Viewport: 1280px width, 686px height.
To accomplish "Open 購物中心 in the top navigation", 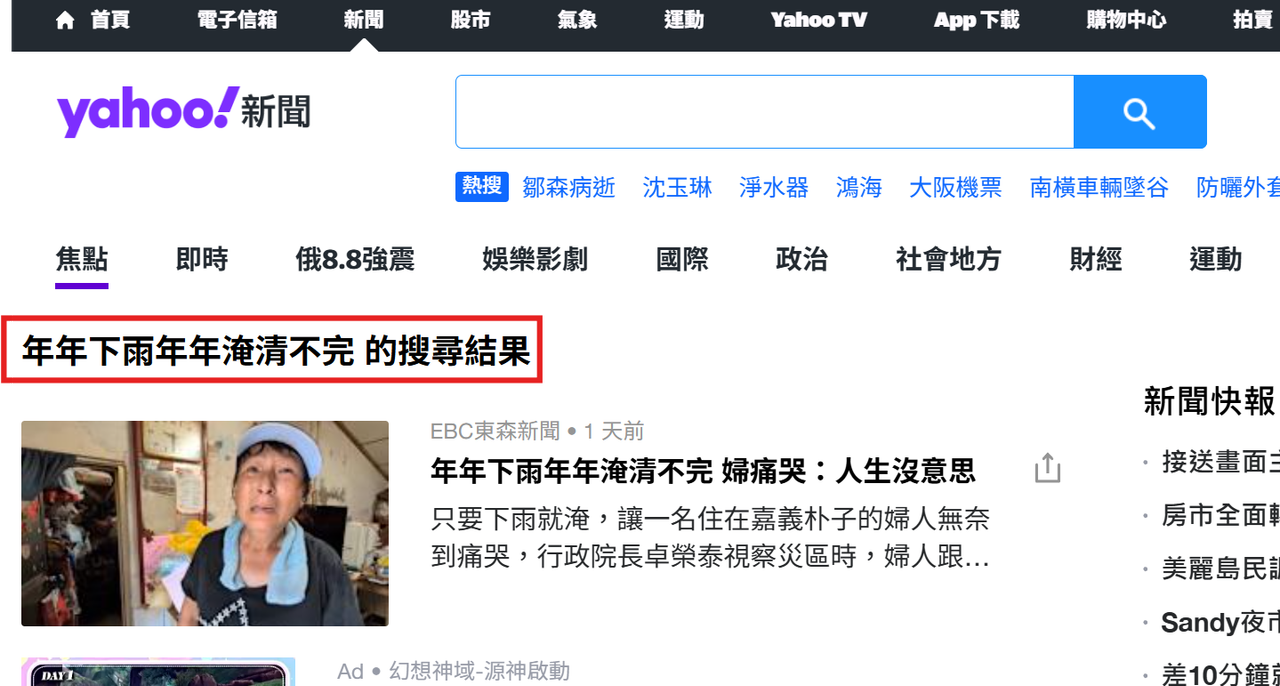I will 1126,20.
